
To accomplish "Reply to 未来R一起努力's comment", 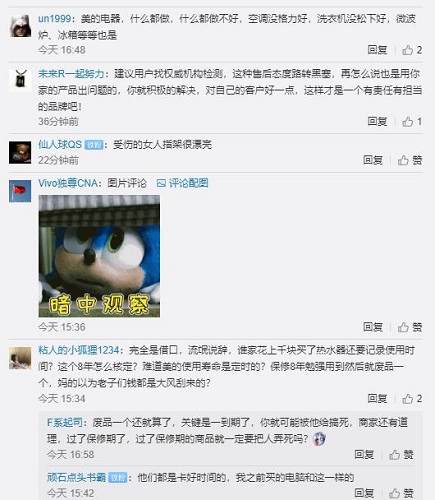I will point(377,122).
